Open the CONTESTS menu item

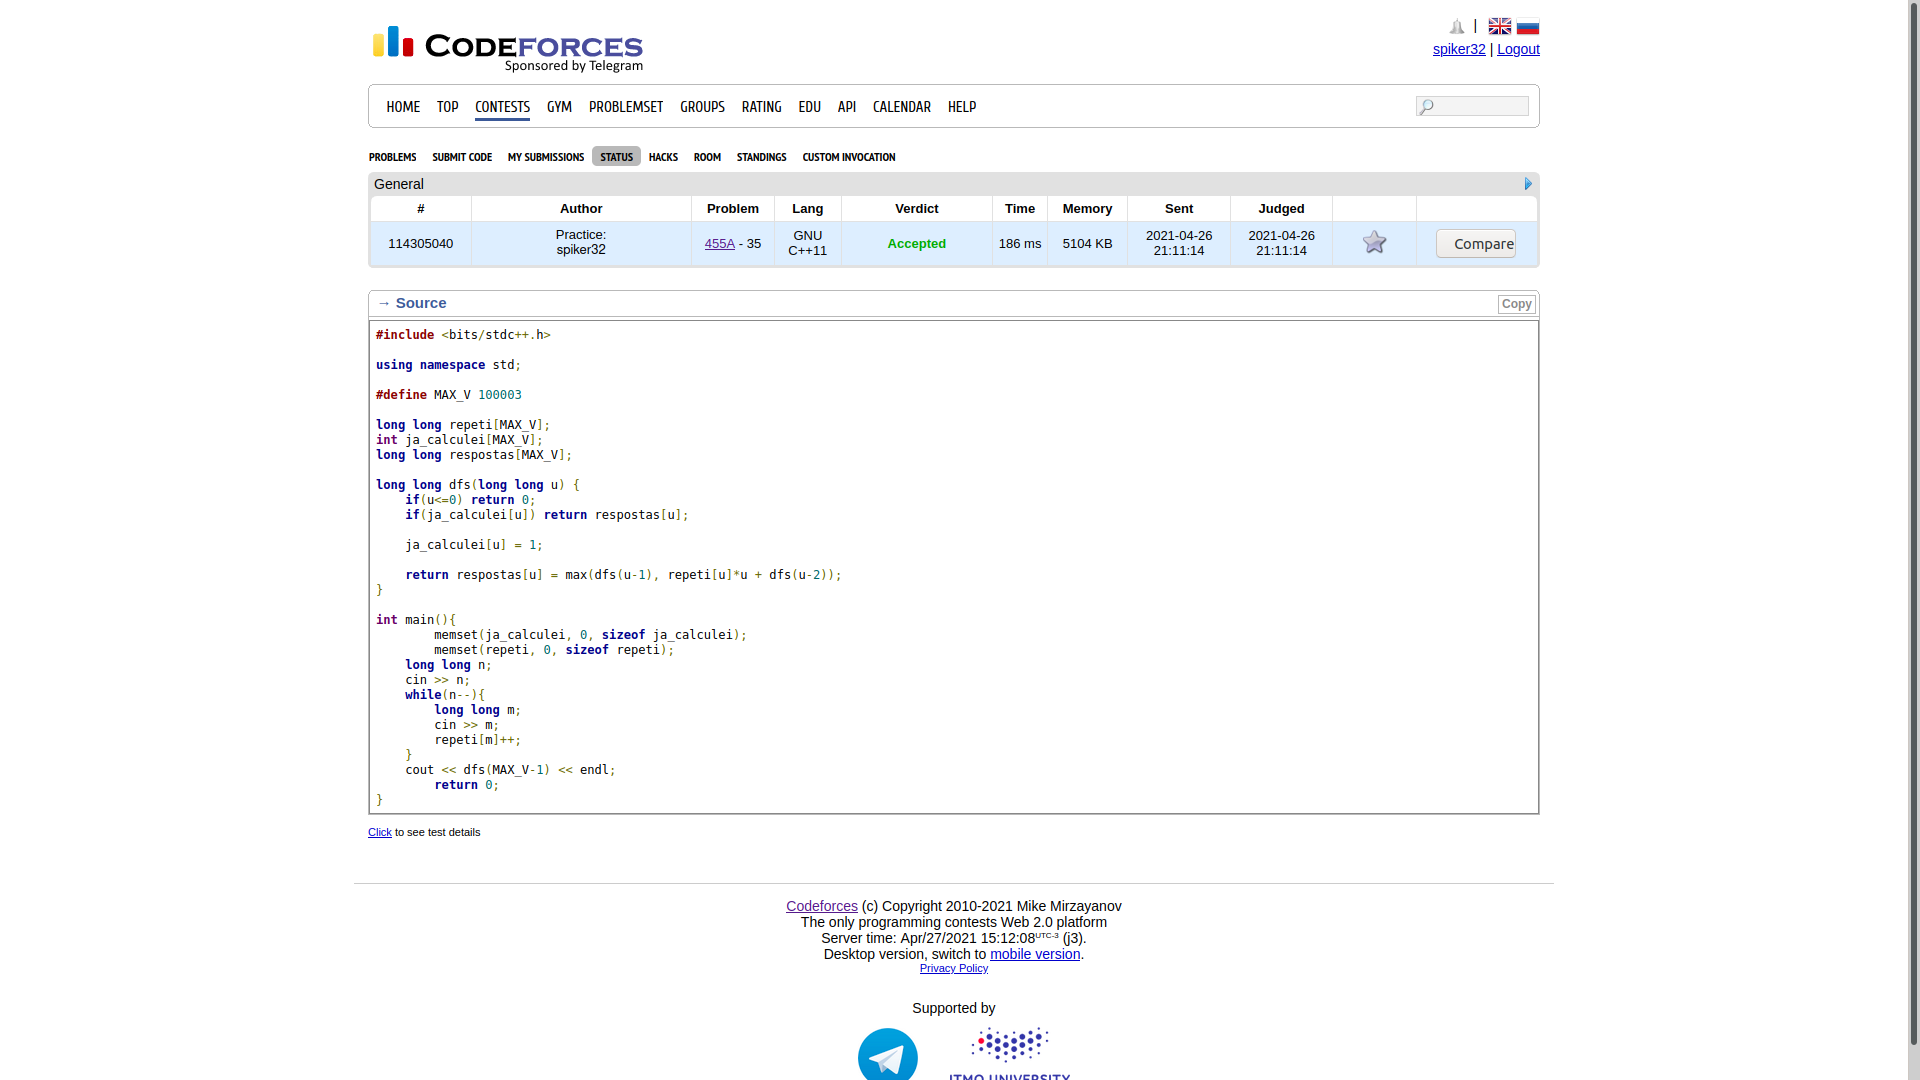coord(502,107)
